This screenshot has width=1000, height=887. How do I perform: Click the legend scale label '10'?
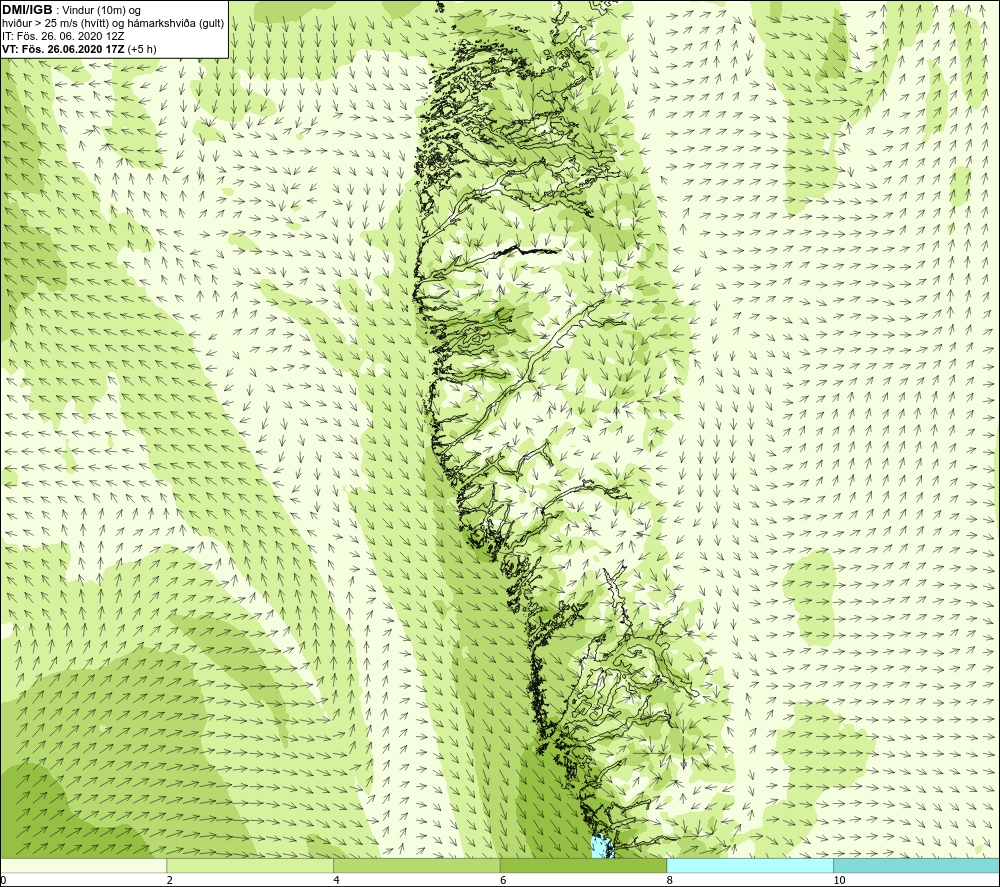click(839, 881)
